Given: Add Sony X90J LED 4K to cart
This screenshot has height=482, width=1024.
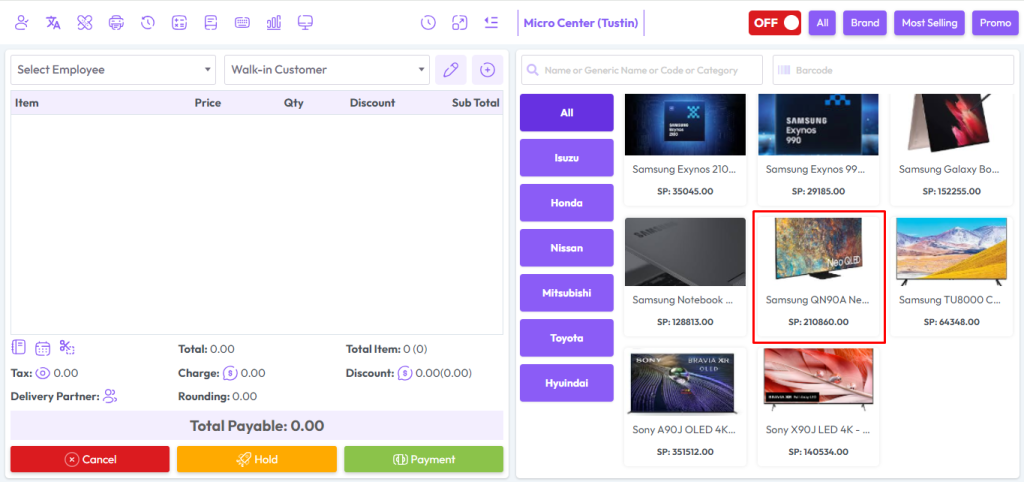Looking at the screenshot, I should (818, 406).
